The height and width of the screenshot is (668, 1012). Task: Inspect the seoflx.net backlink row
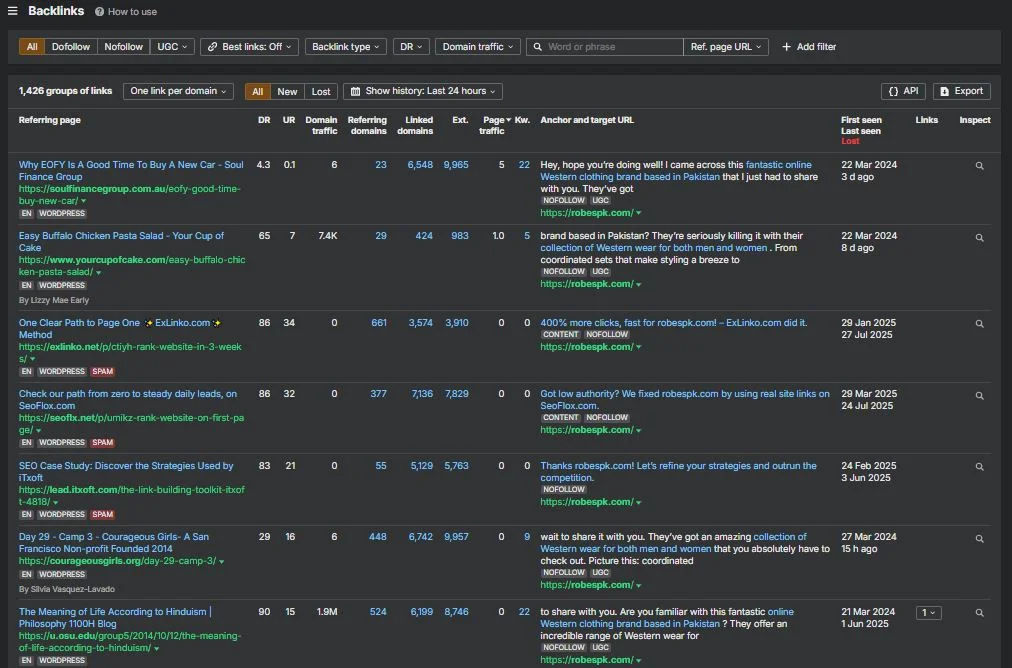pos(979,395)
